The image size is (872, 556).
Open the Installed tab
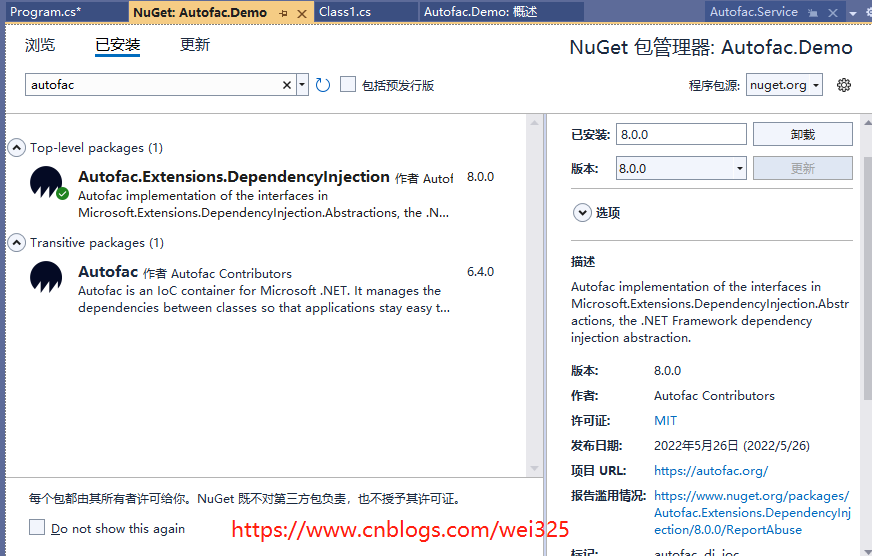click(x=117, y=44)
